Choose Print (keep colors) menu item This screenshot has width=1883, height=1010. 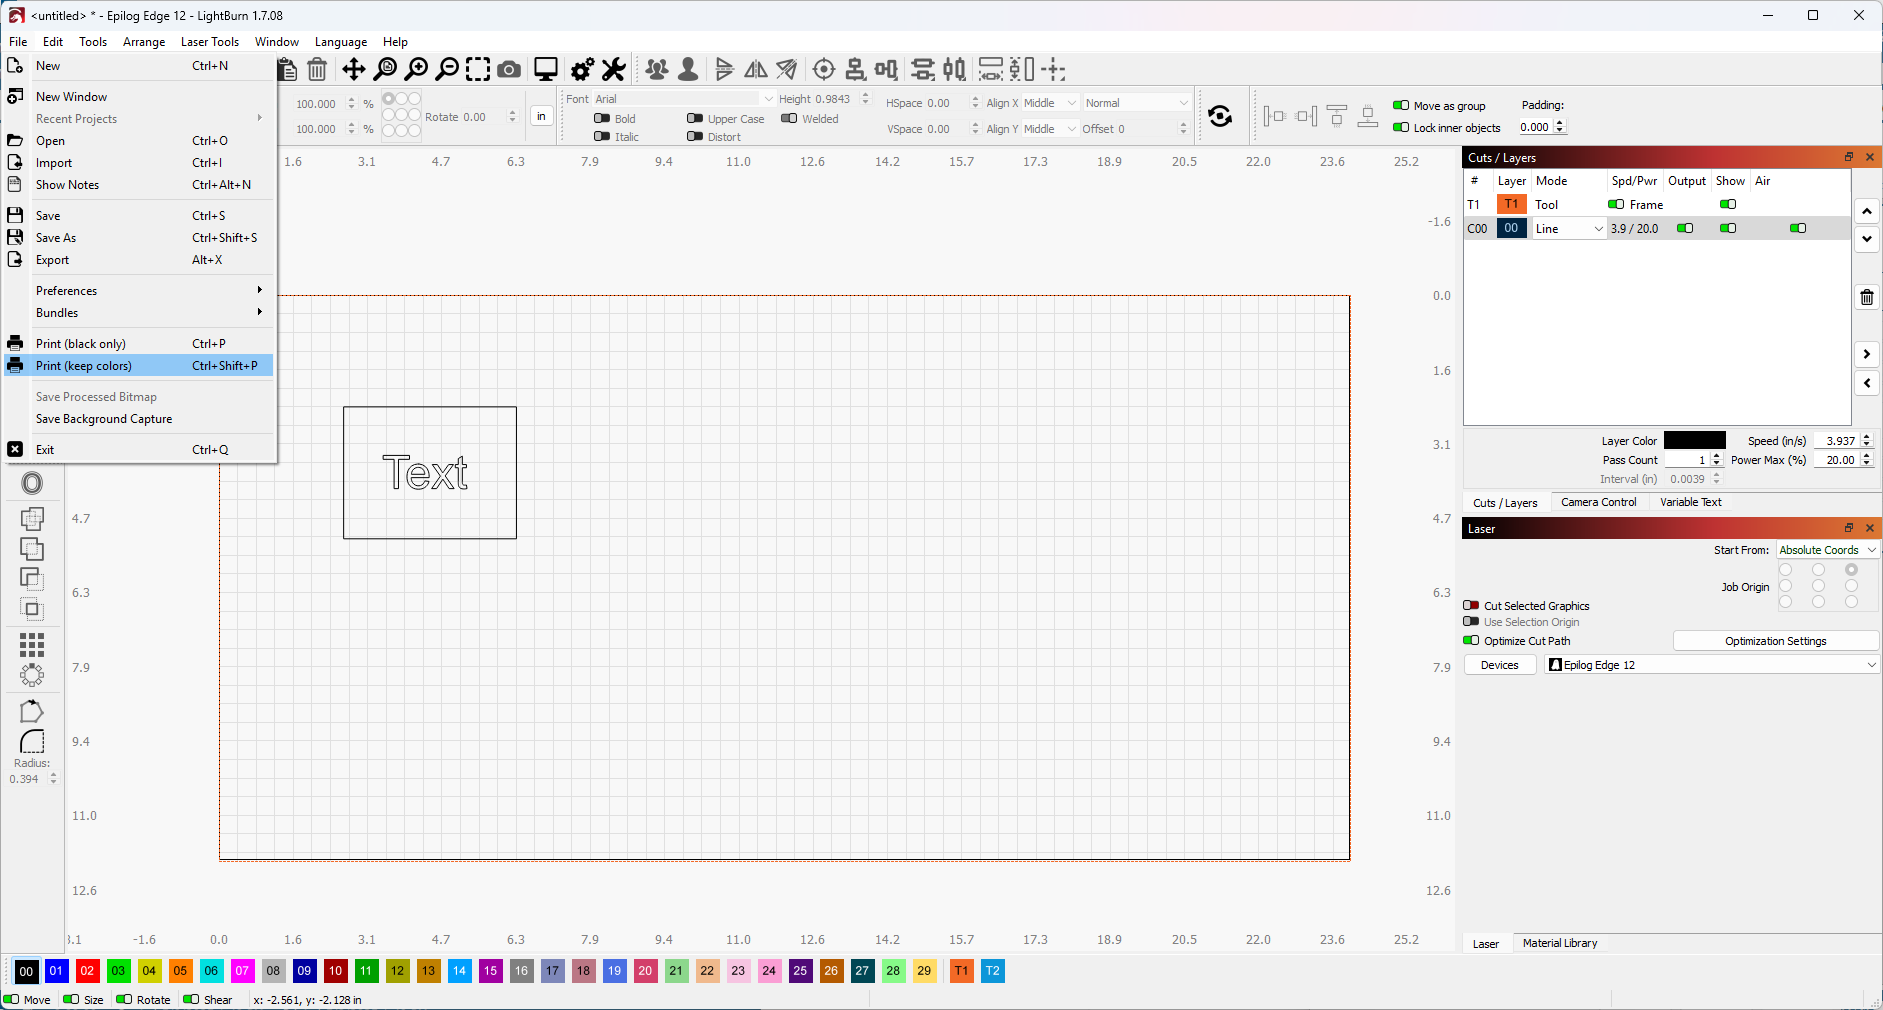(84, 366)
